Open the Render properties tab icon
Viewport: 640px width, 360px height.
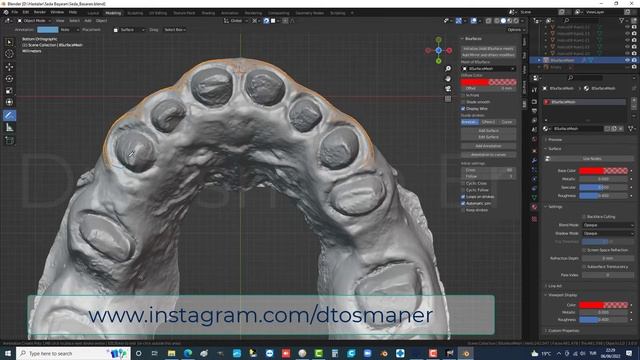coord(534,101)
